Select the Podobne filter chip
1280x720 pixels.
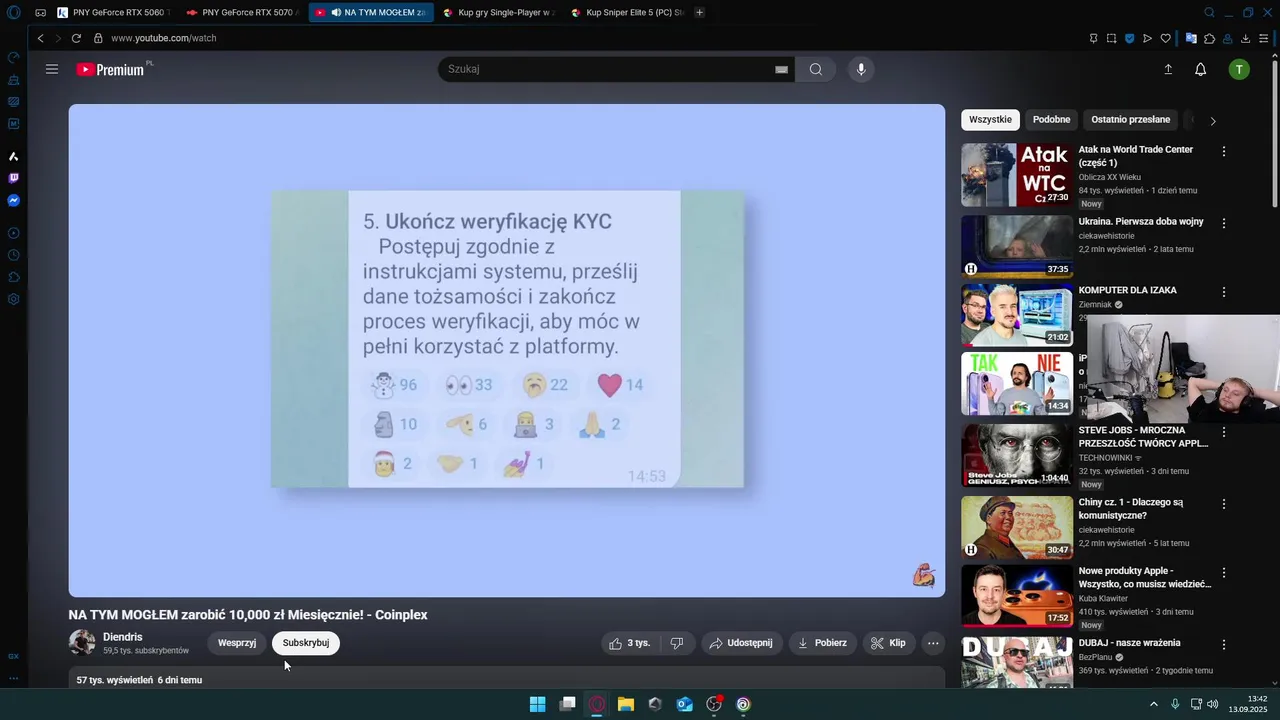[x=1051, y=120]
